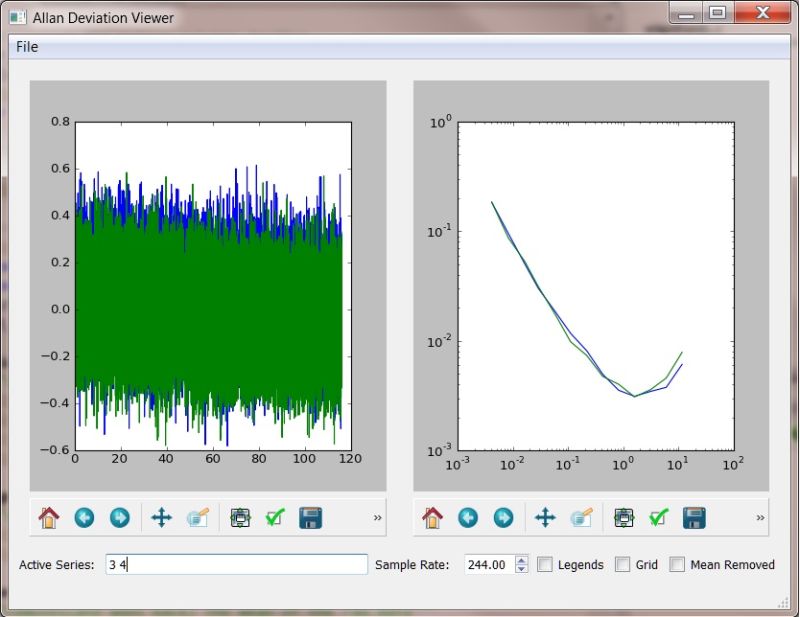Reset the time series plot view with Home

click(x=49, y=517)
